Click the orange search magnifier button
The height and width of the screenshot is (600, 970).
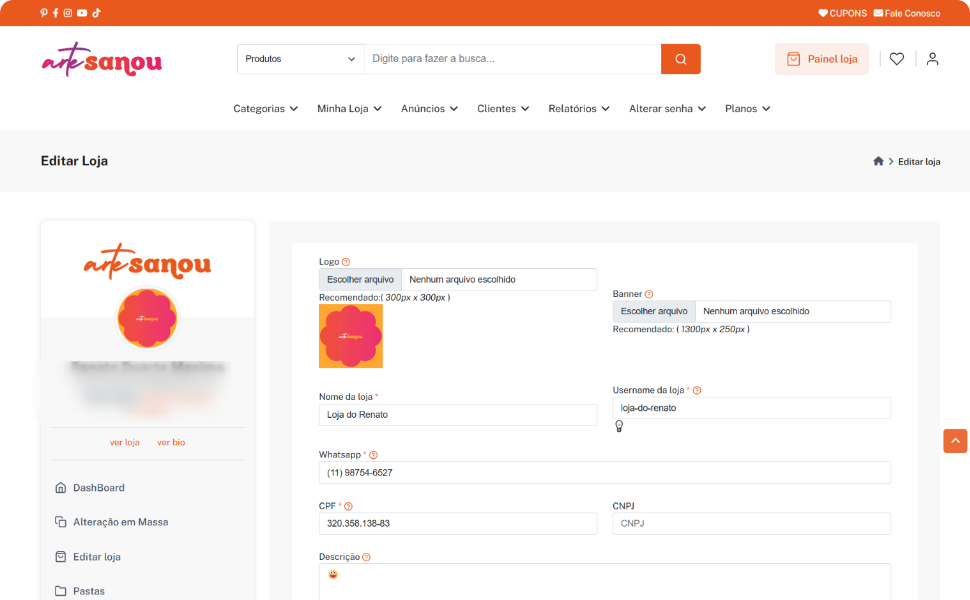point(680,59)
